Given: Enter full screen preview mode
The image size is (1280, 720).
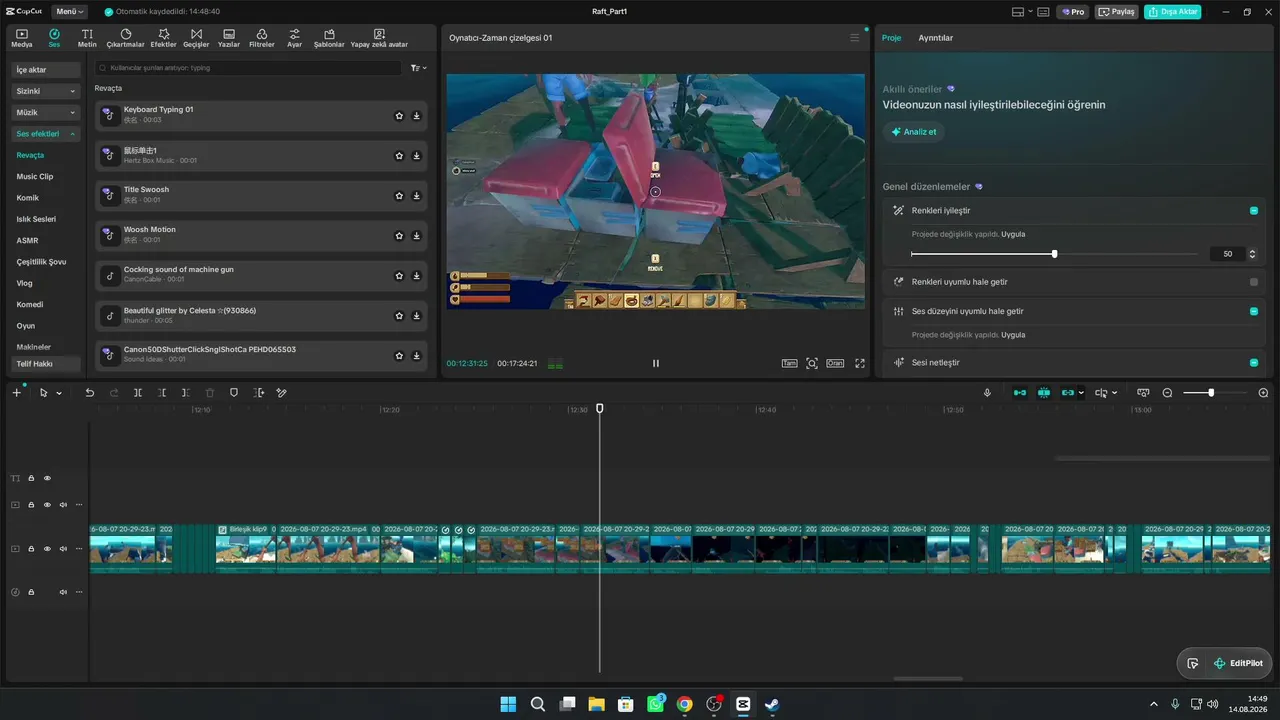Looking at the screenshot, I should [x=860, y=363].
